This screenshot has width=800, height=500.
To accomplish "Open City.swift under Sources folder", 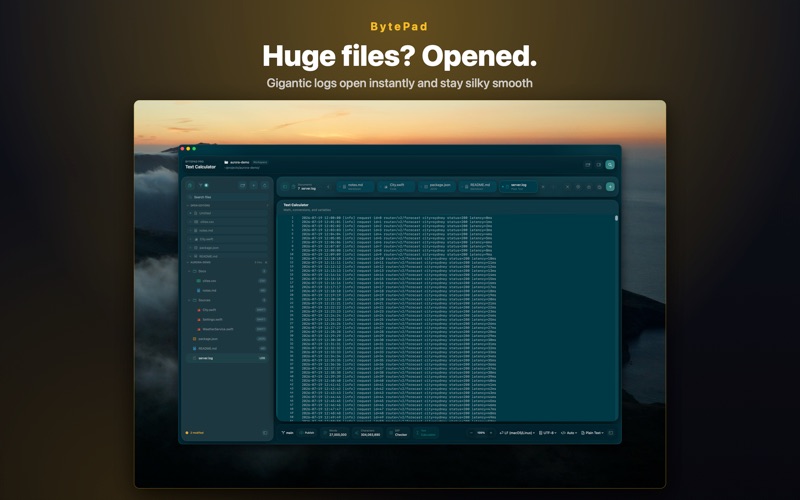I will pos(228,310).
